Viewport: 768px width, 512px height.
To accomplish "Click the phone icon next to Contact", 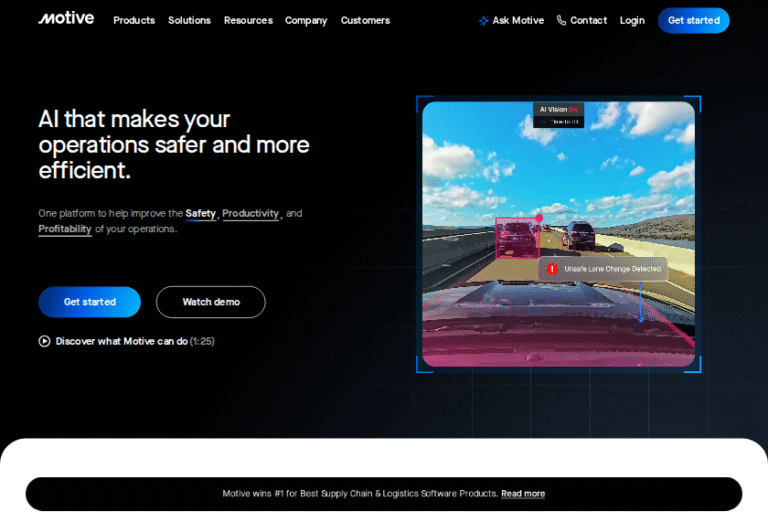I will coord(561,21).
